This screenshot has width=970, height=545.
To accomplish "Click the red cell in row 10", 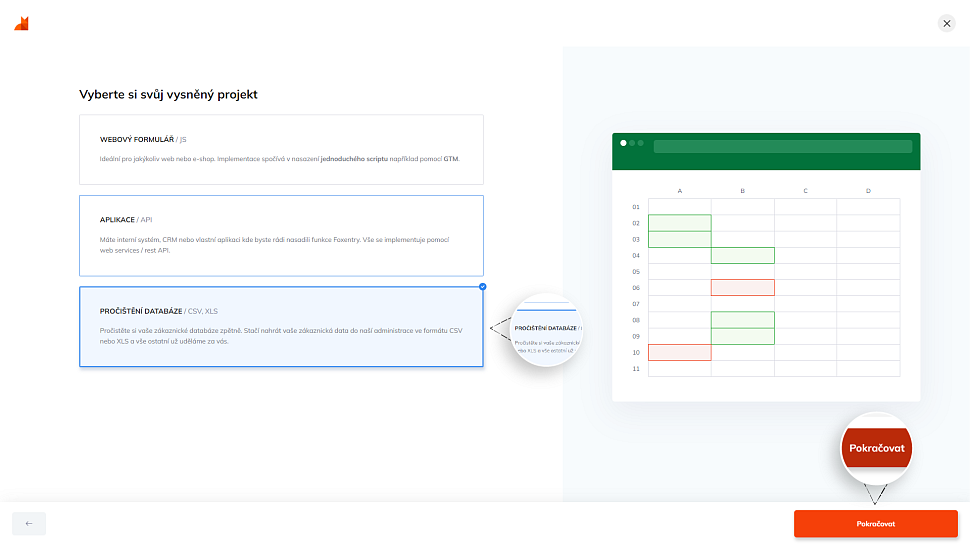I will coord(680,352).
